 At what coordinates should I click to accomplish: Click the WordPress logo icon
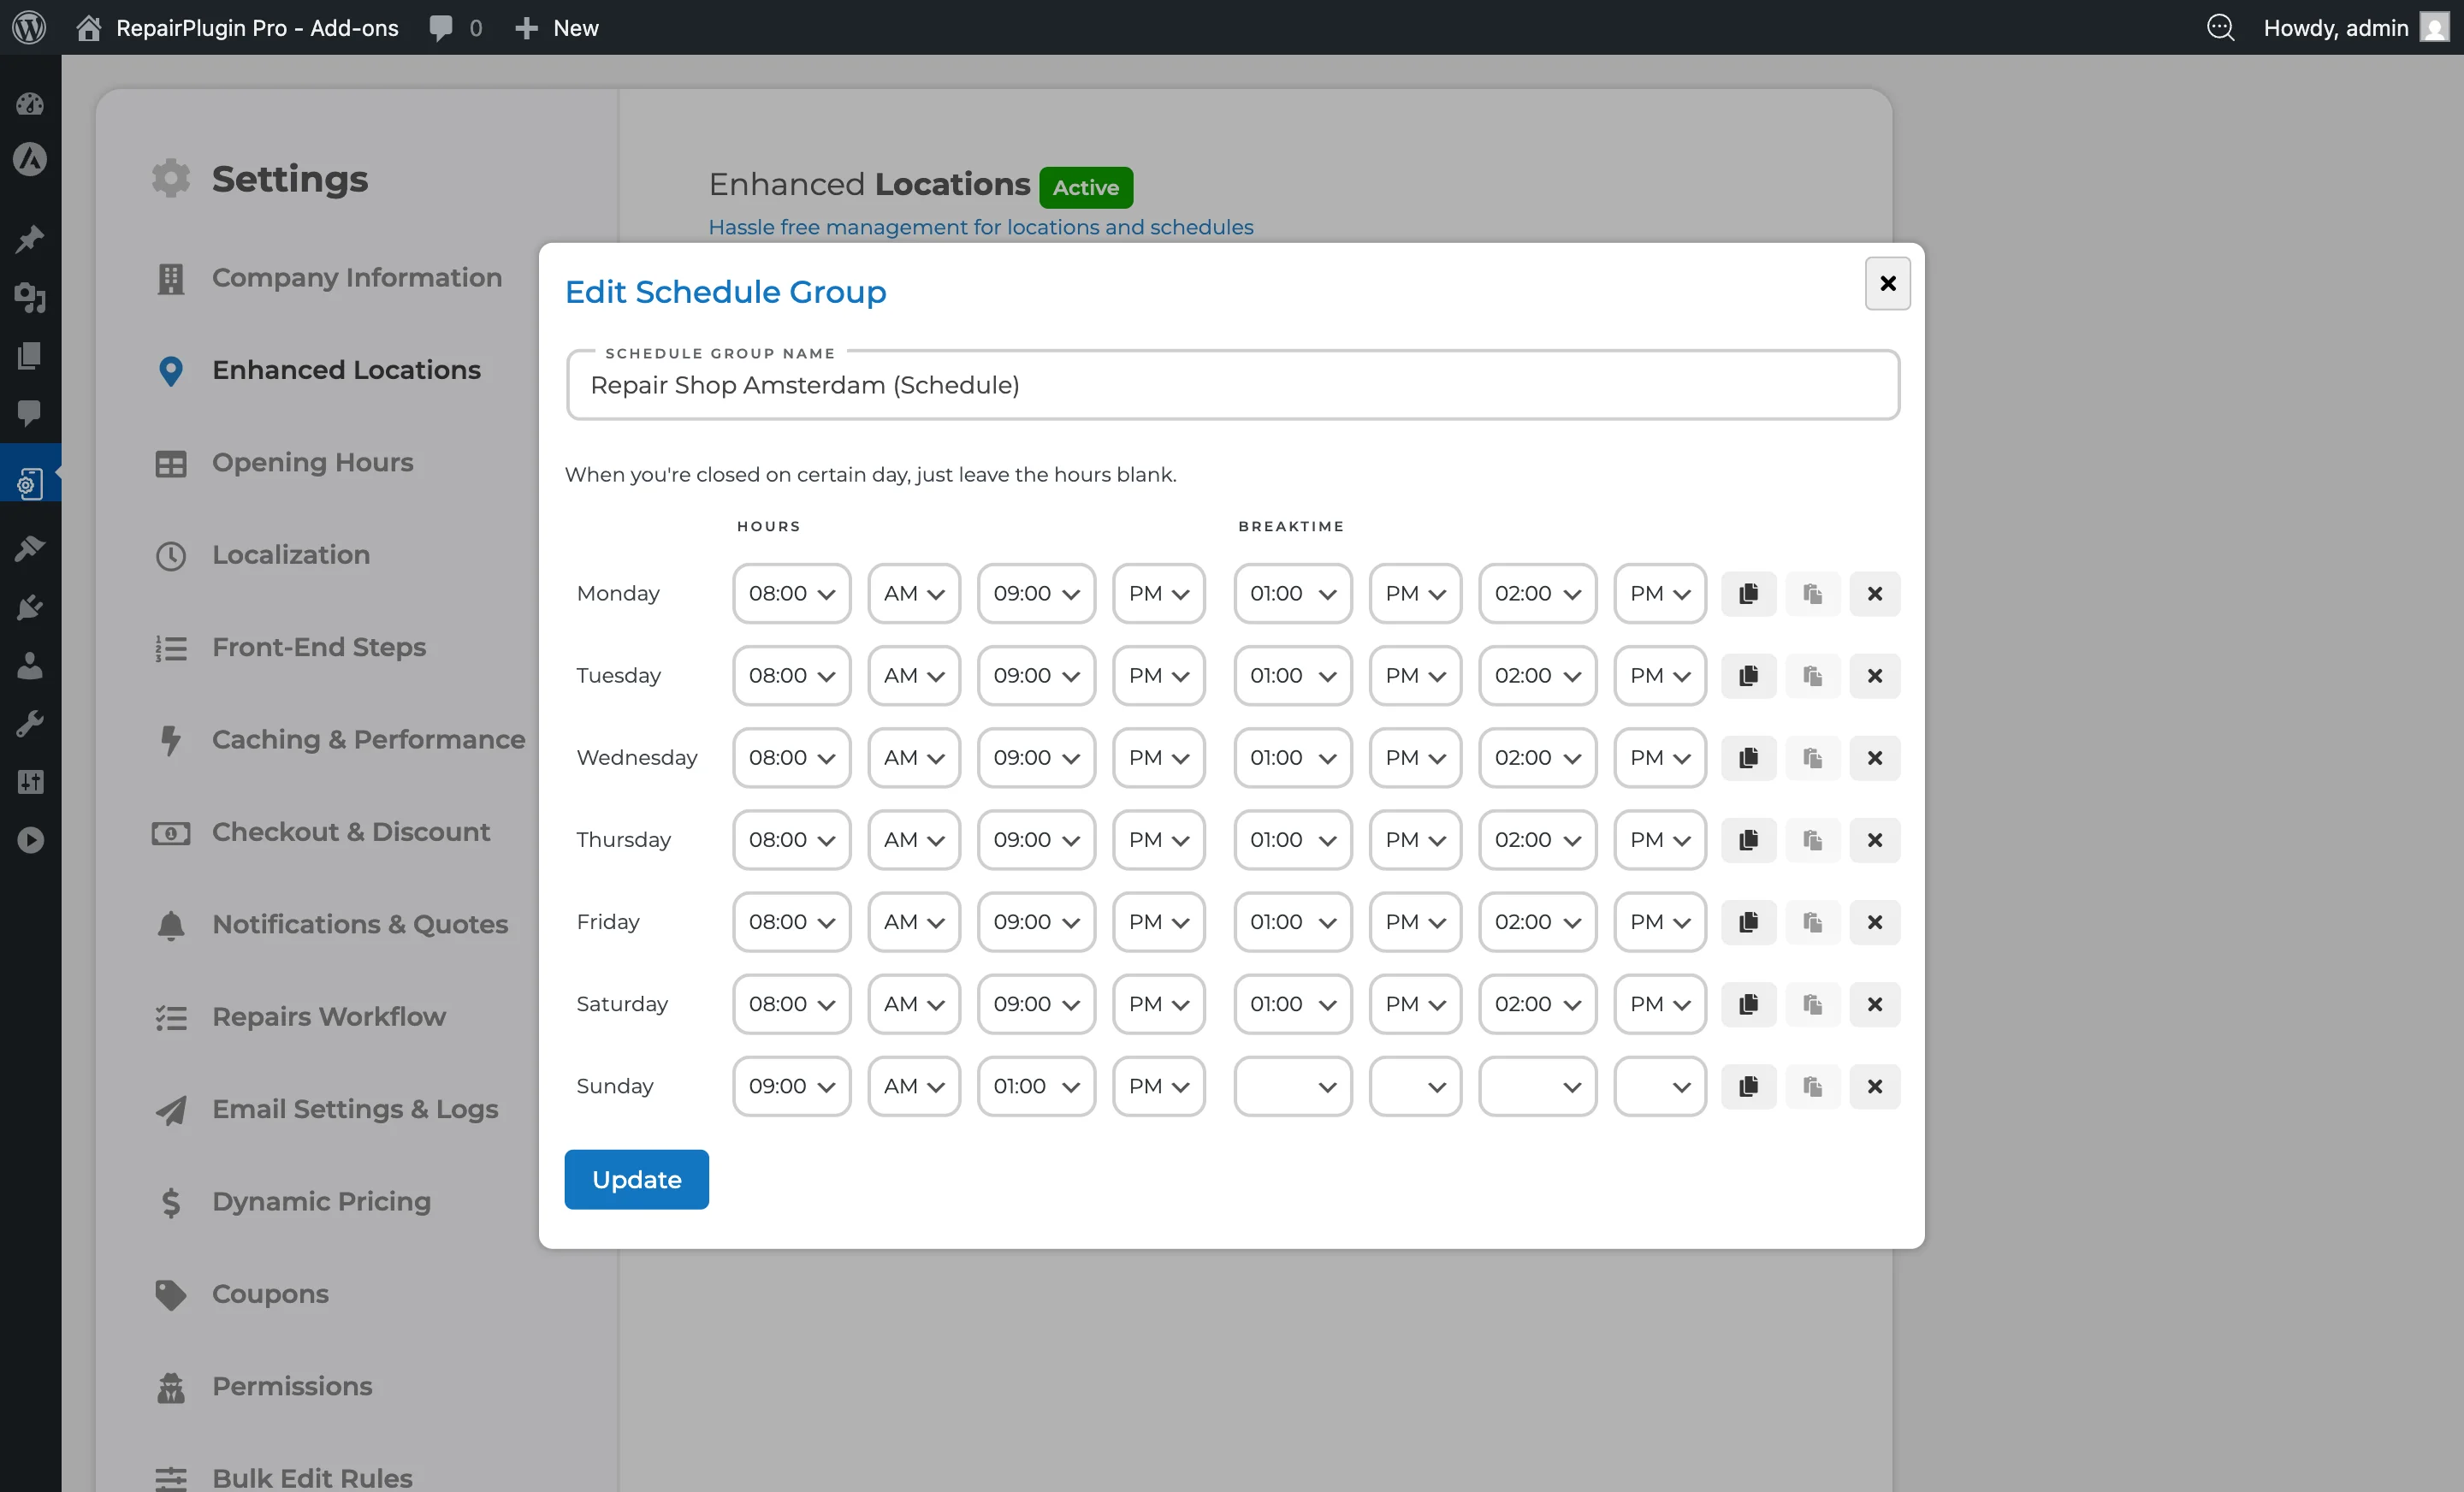point(29,27)
